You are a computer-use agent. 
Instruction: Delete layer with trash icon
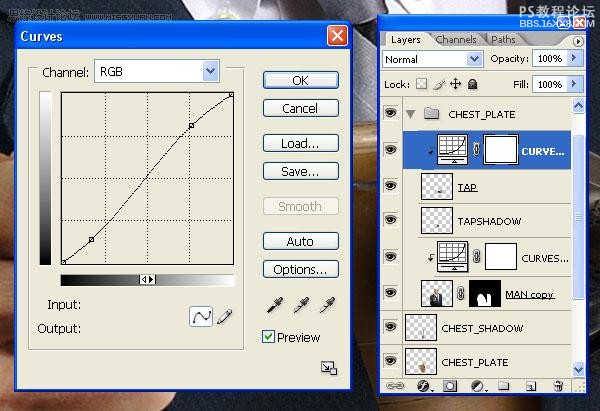click(x=558, y=386)
